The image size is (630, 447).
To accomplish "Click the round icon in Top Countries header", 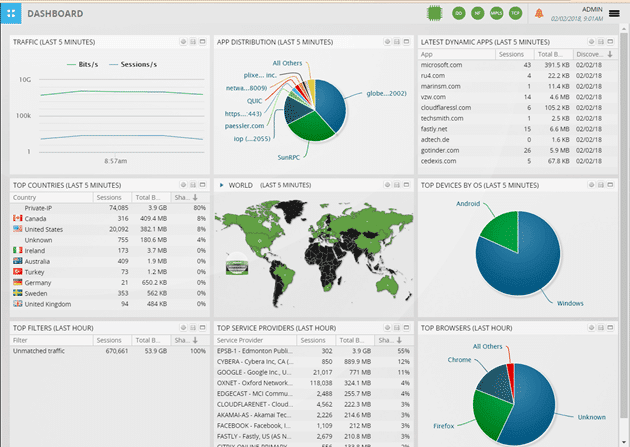I will point(183,185).
